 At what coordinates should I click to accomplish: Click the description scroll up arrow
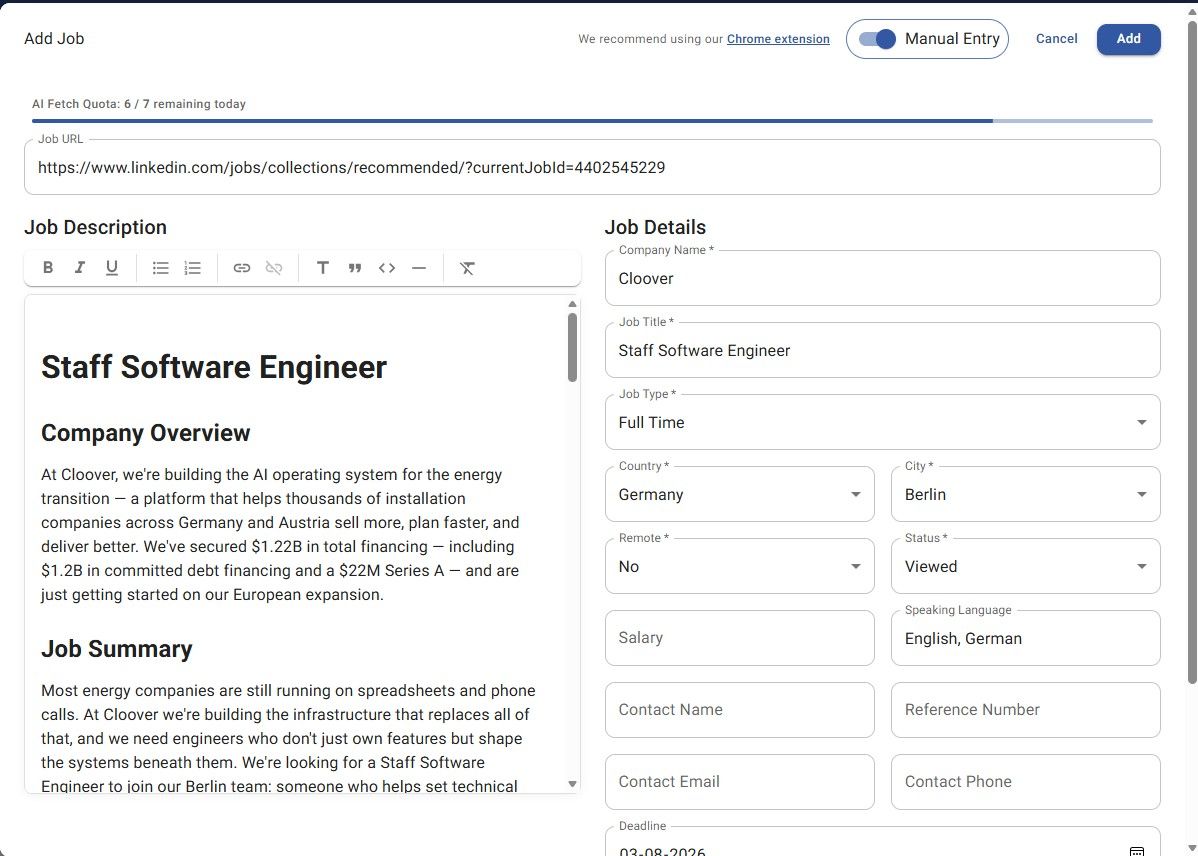click(x=572, y=304)
